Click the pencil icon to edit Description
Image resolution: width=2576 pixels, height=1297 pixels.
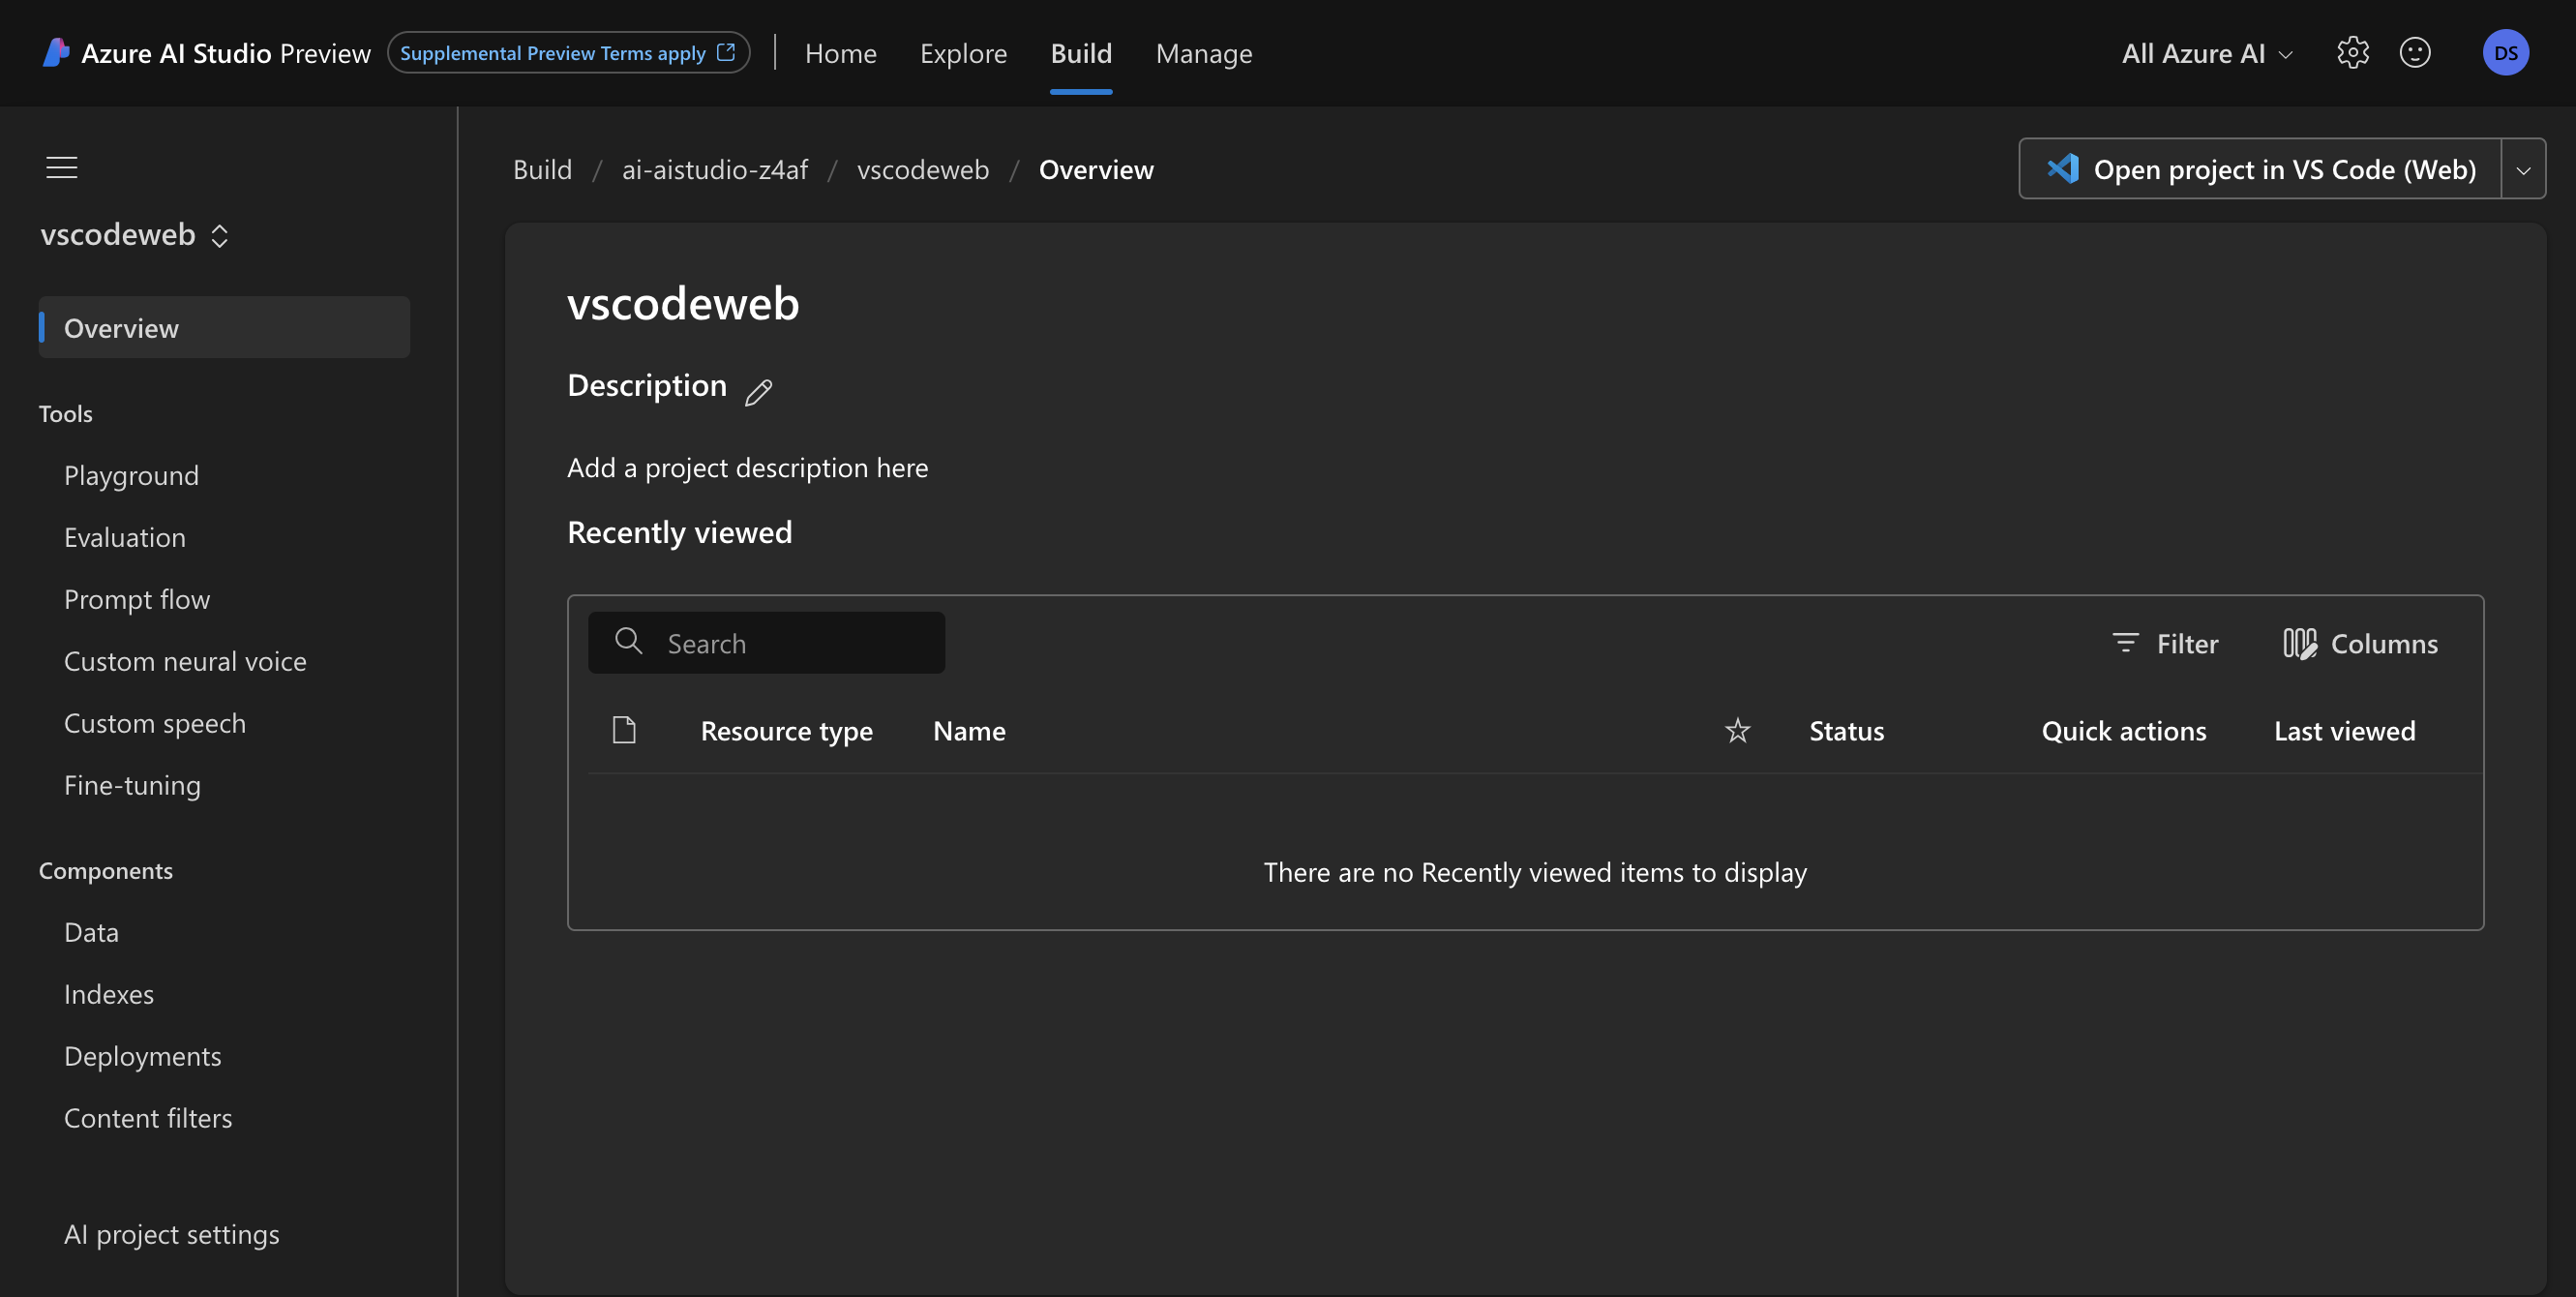758,392
